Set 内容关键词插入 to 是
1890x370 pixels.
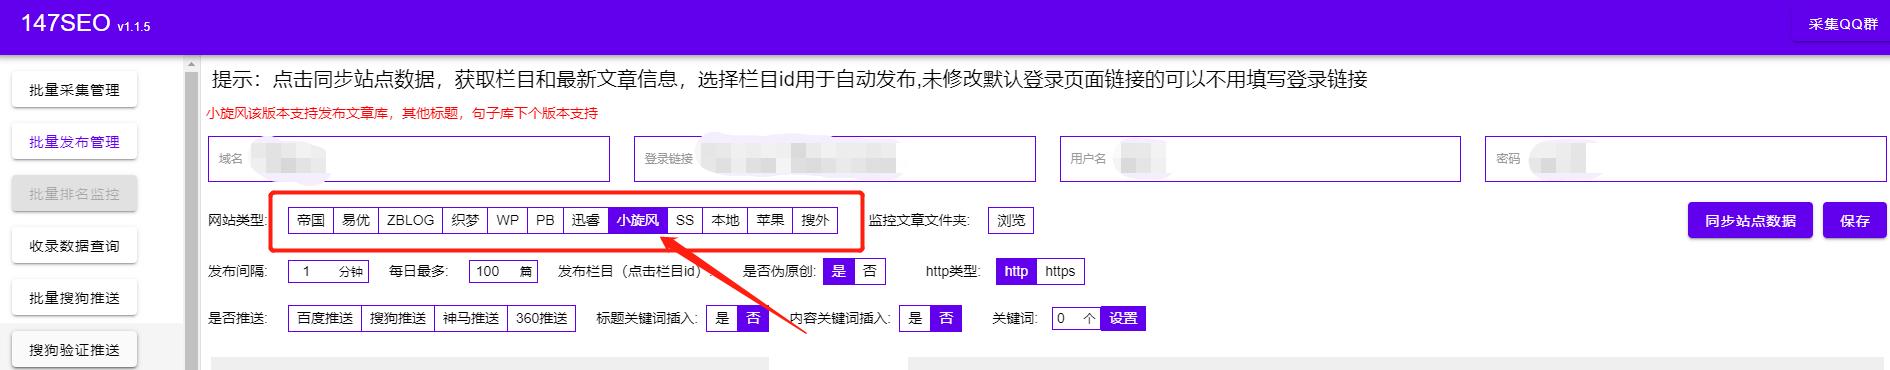point(915,318)
